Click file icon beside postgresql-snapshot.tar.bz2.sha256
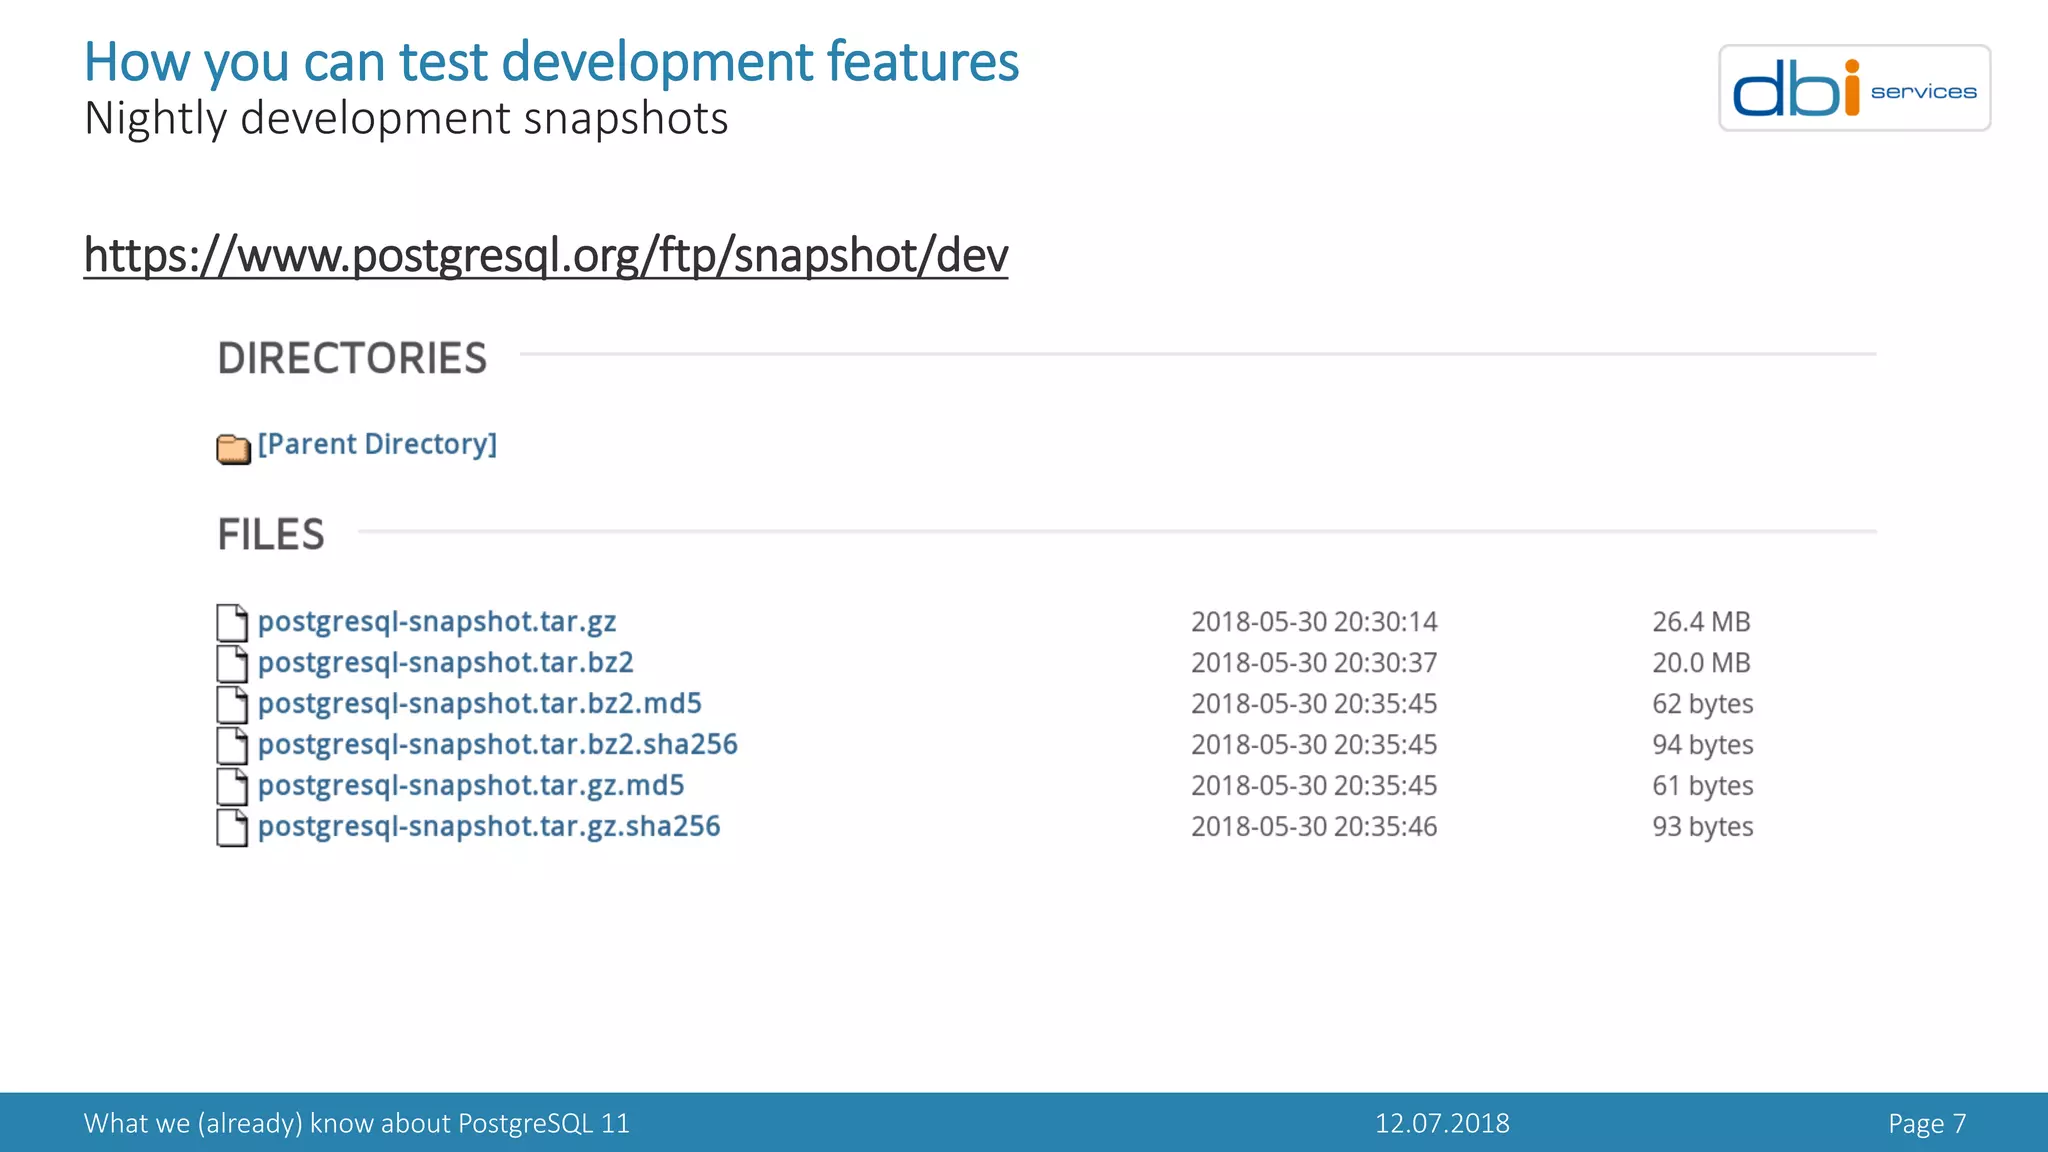Screen dimensions: 2048x1152 coord(232,745)
